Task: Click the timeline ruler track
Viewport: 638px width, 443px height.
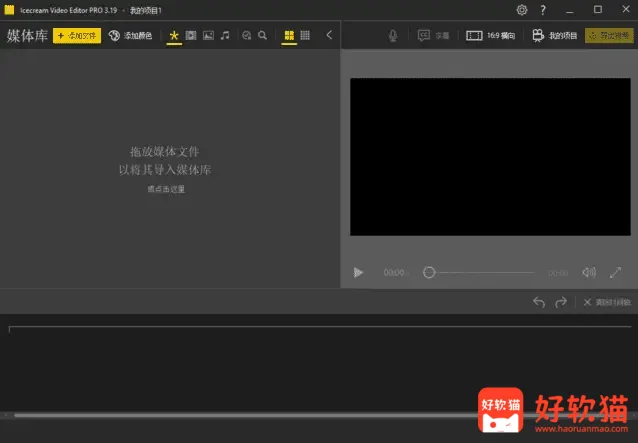Action: point(320,329)
